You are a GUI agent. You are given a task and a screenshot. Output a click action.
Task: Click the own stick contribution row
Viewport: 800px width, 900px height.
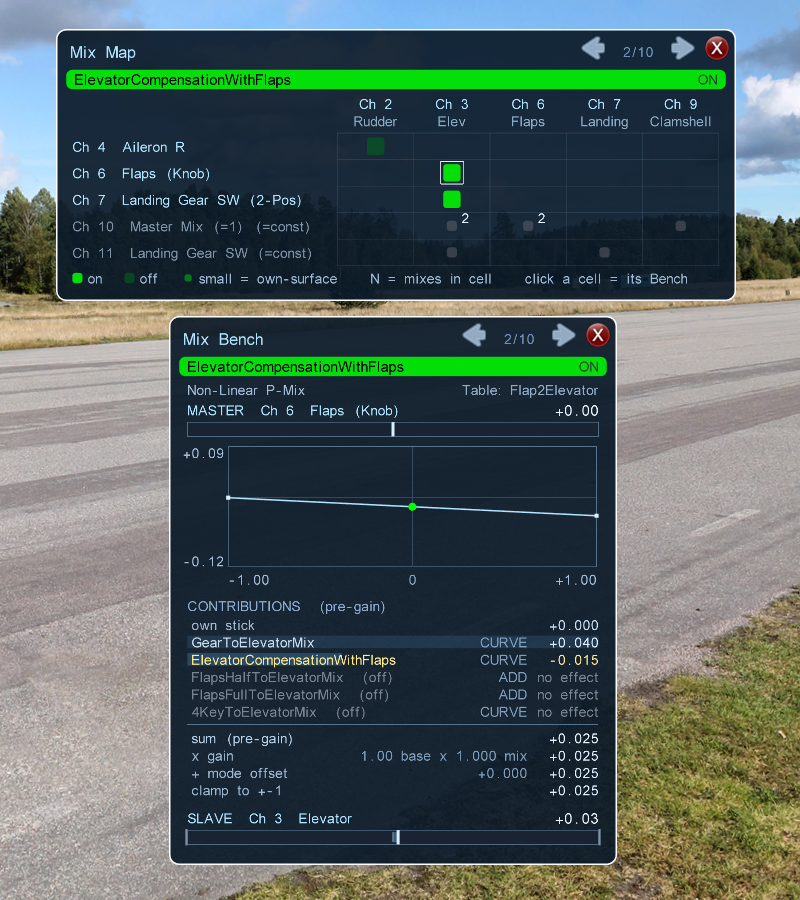(x=393, y=626)
